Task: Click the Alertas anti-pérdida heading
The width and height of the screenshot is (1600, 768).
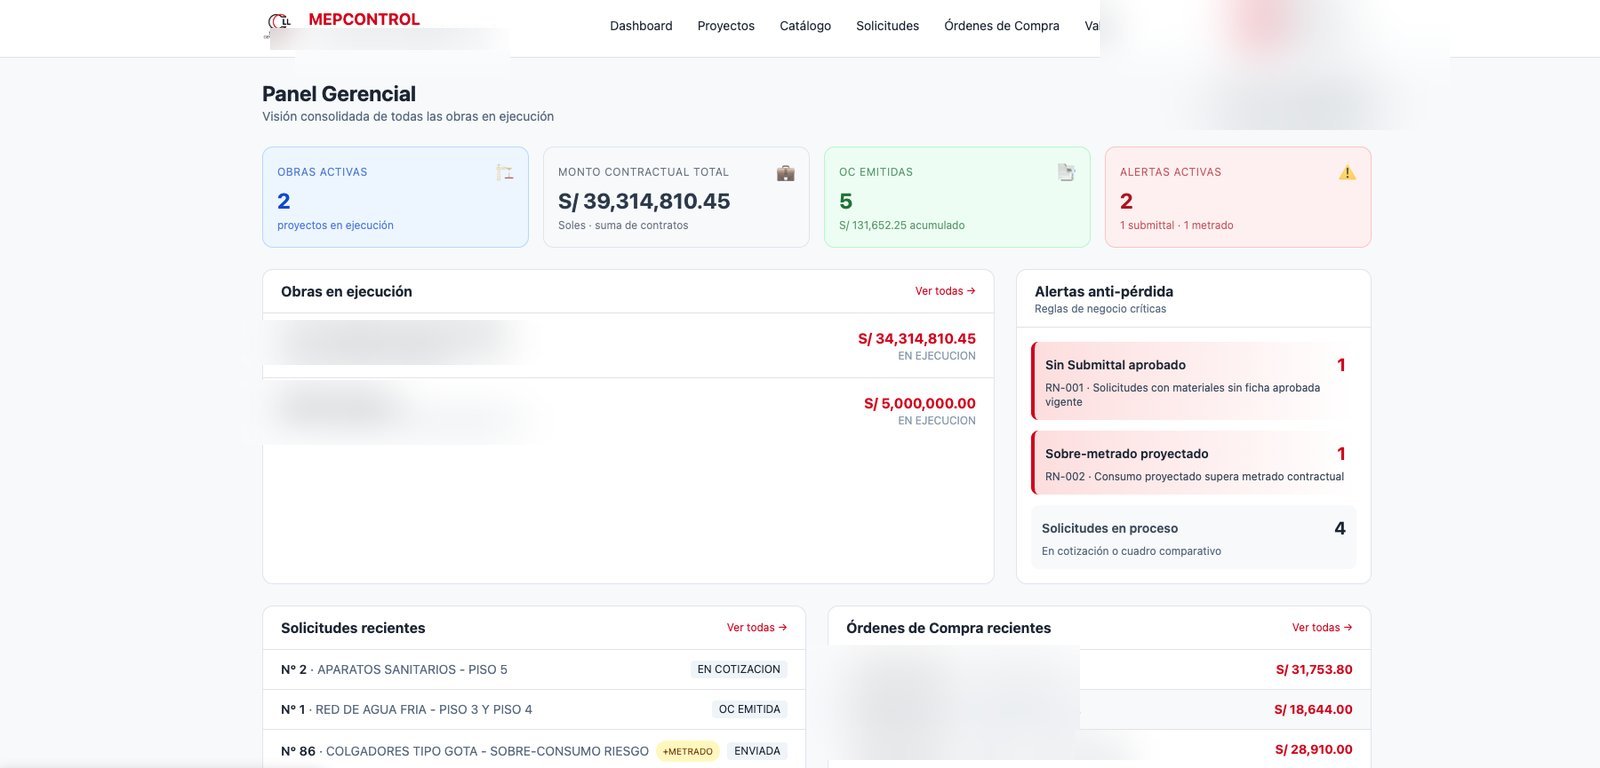Action: click(x=1104, y=292)
